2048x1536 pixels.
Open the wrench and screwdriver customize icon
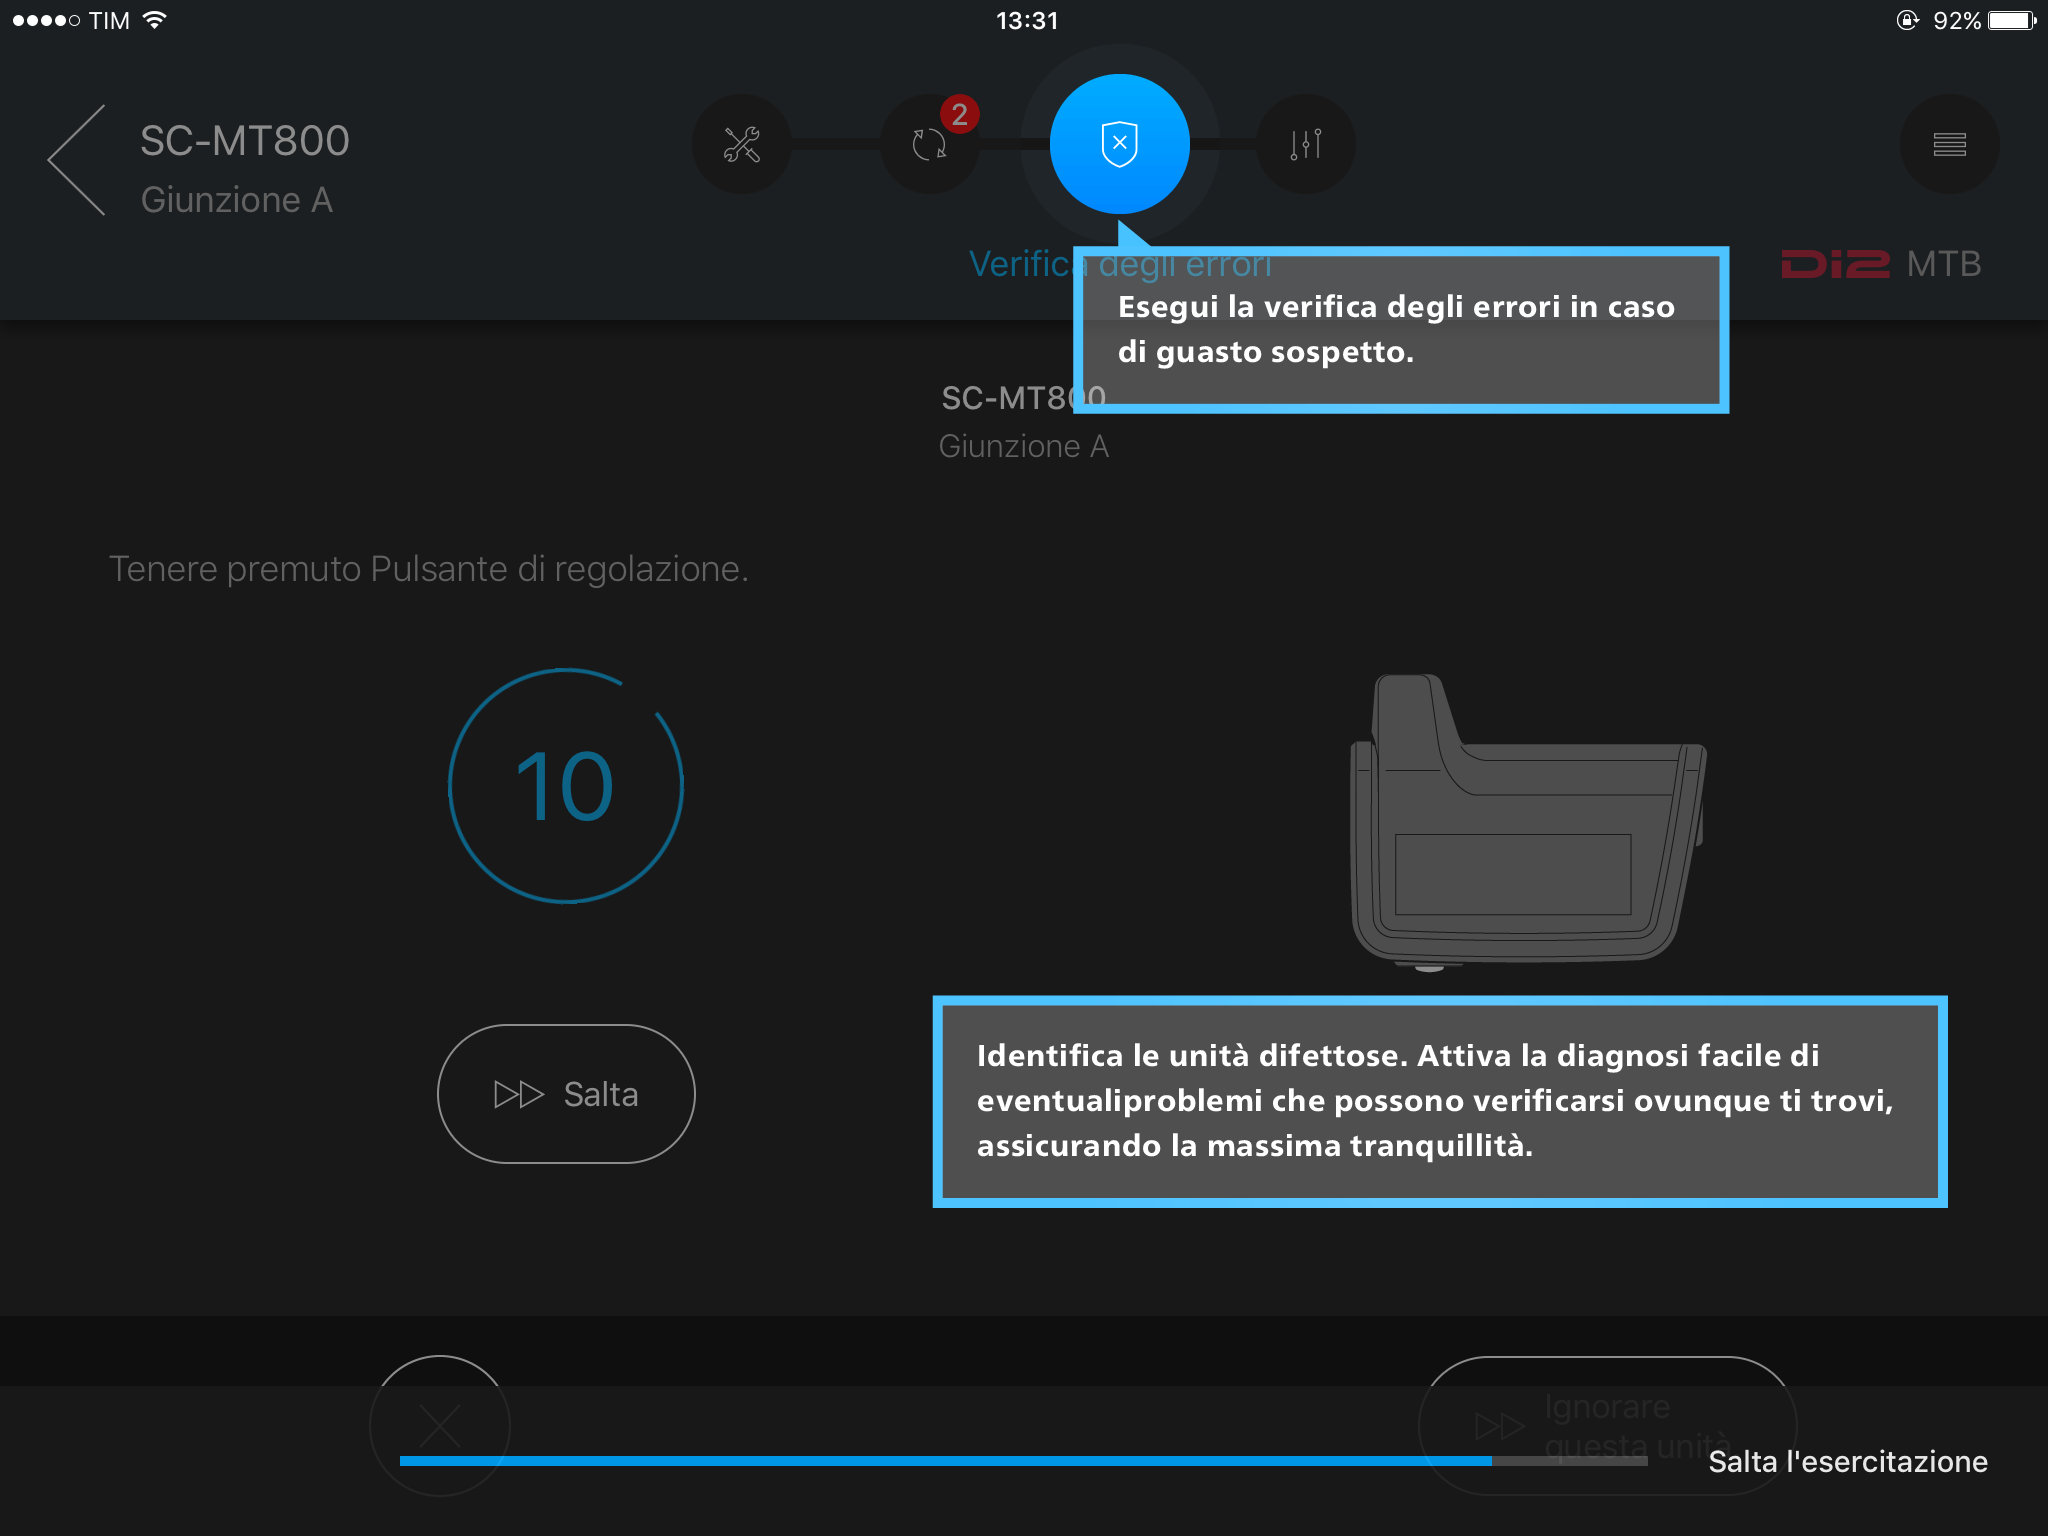coord(742,145)
